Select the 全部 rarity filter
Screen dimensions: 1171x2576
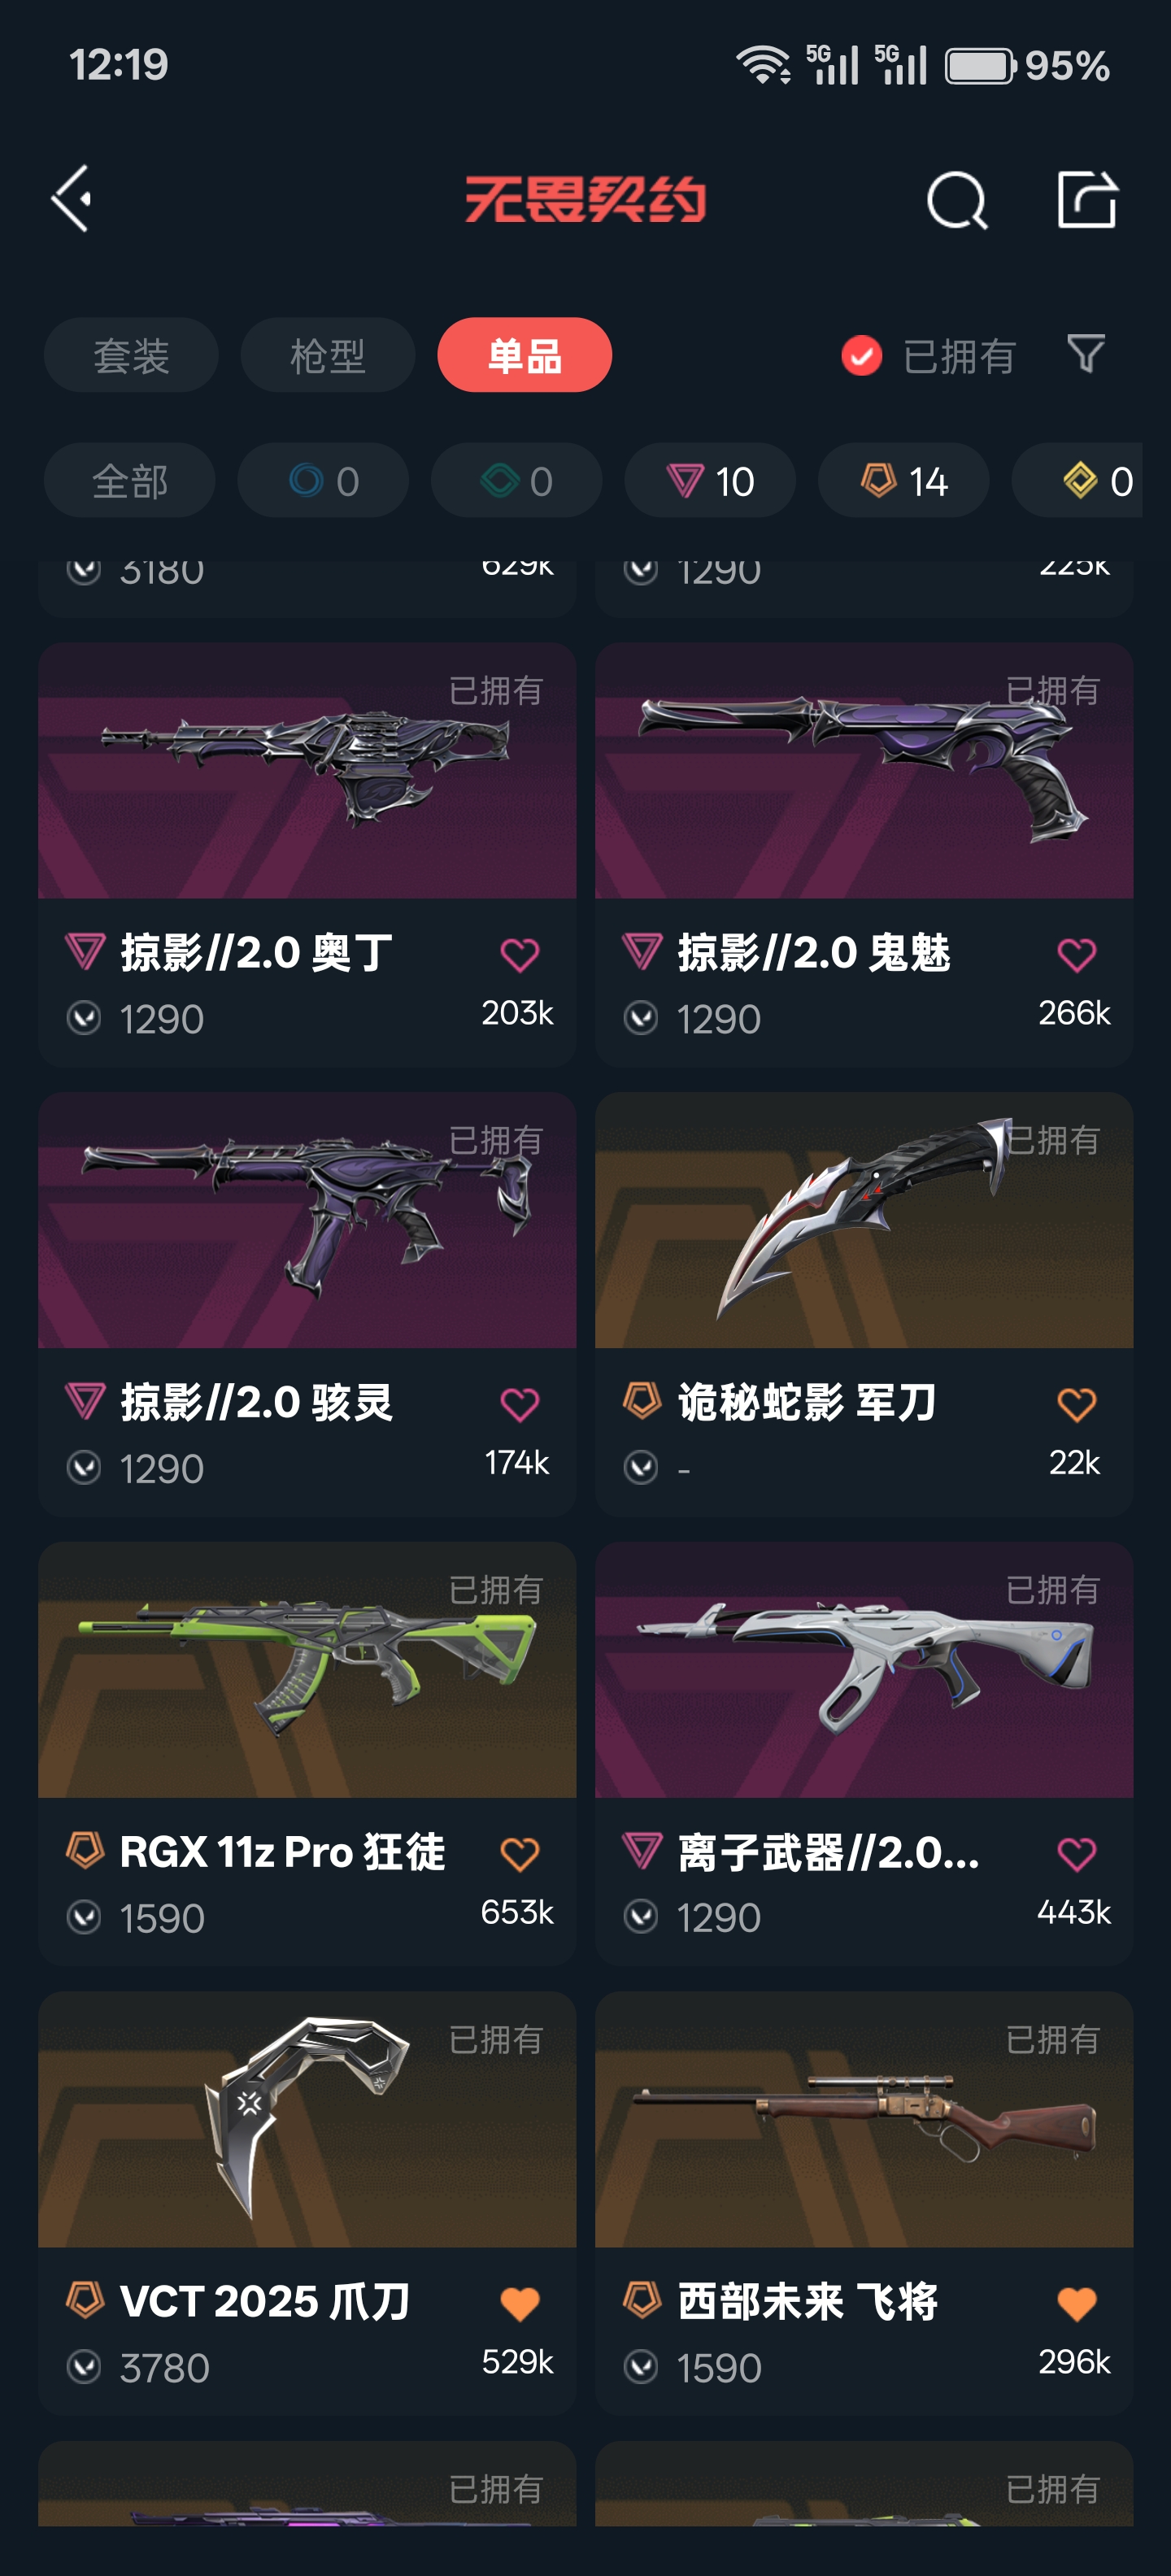click(129, 481)
